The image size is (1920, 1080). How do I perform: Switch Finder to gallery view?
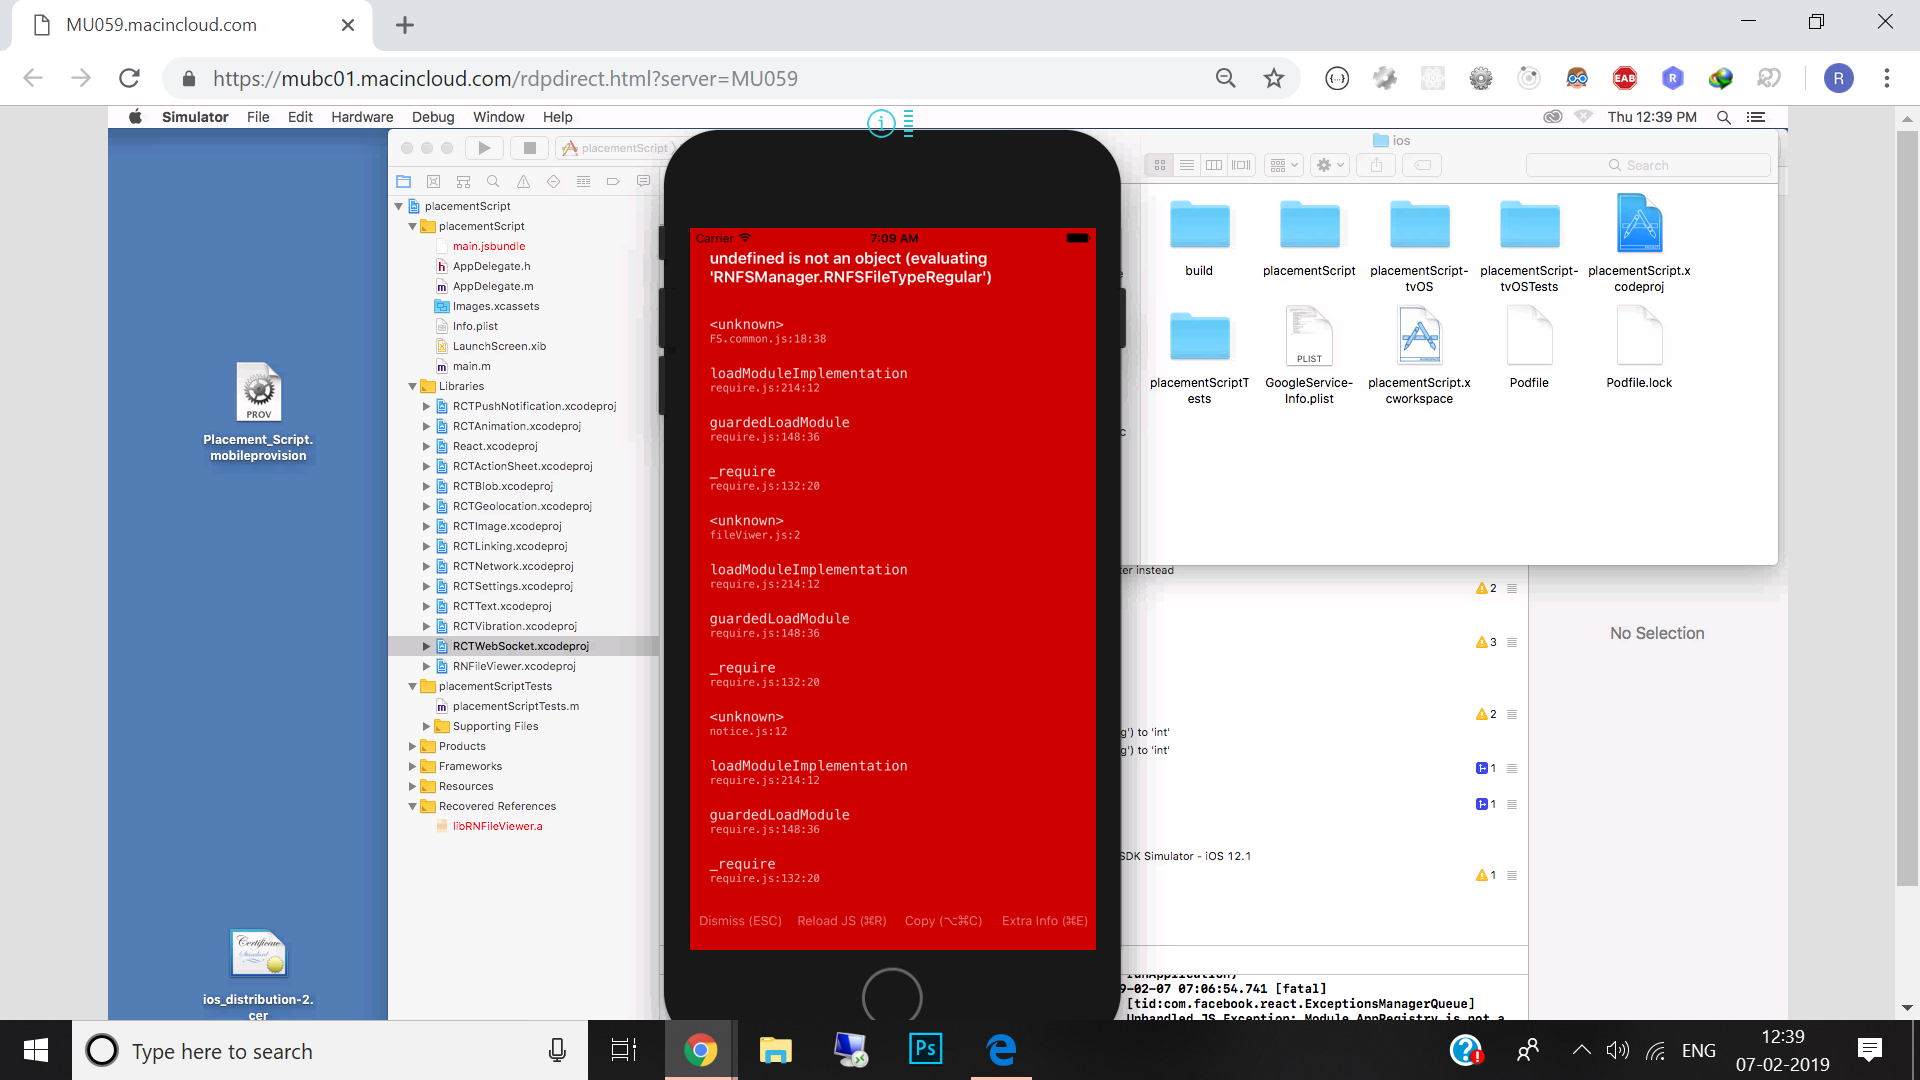click(x=1241, y=165)
